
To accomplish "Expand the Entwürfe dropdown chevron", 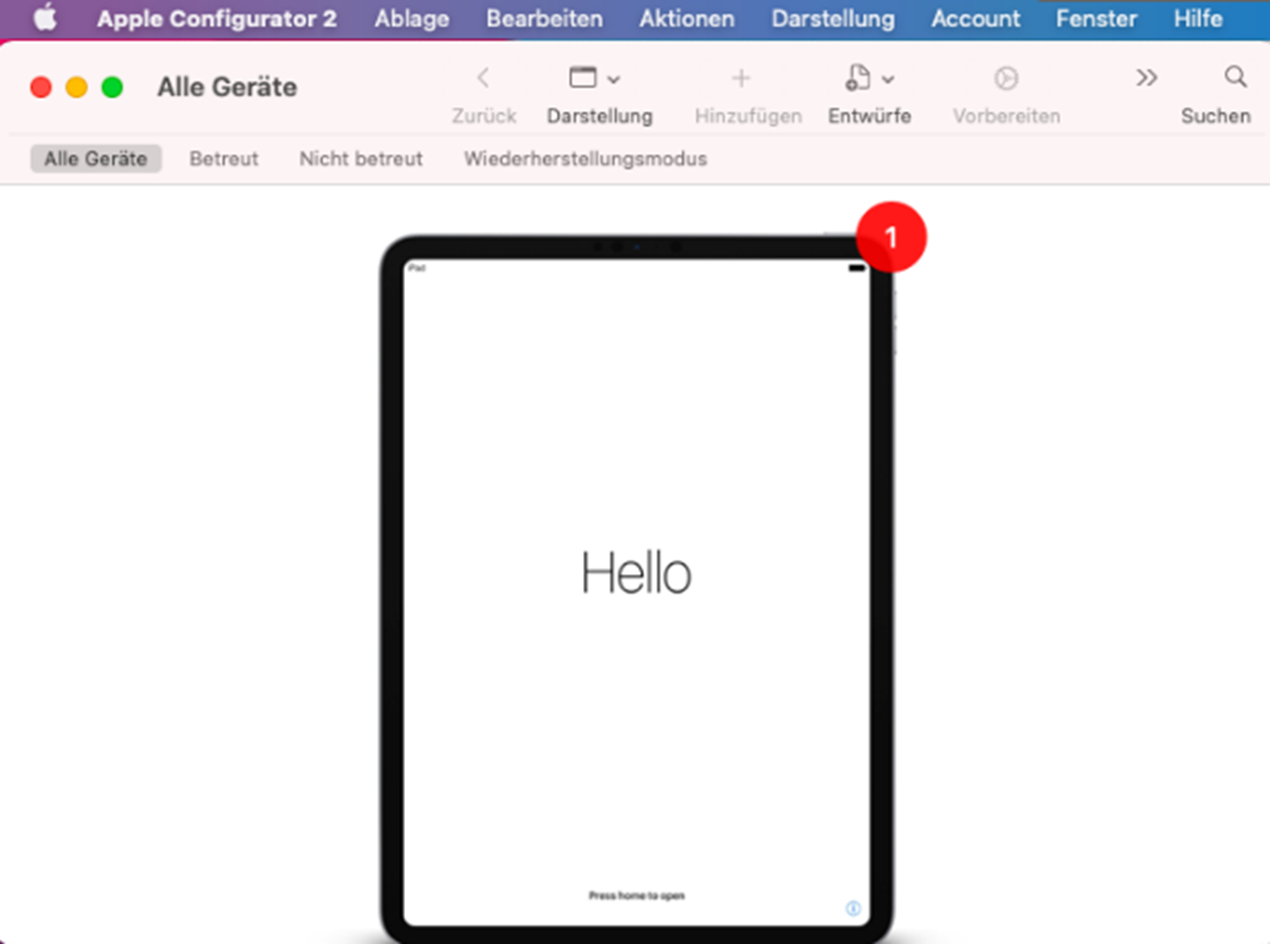I will point(887,79).
